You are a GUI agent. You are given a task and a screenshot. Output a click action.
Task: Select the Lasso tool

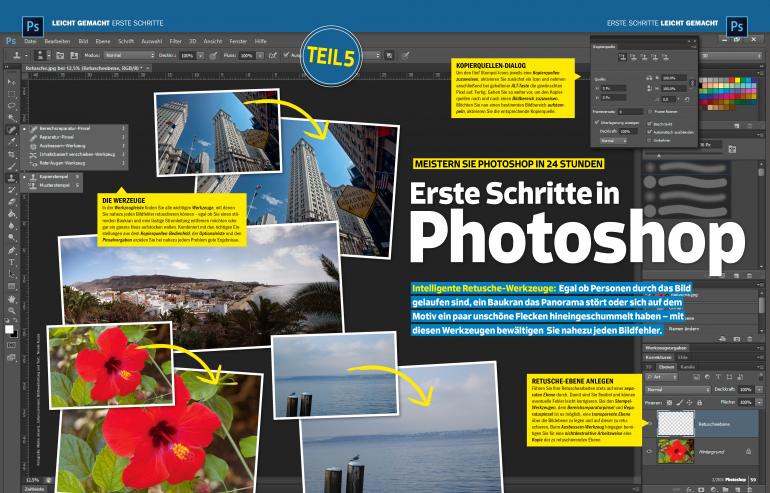click(x=11, y=106)
